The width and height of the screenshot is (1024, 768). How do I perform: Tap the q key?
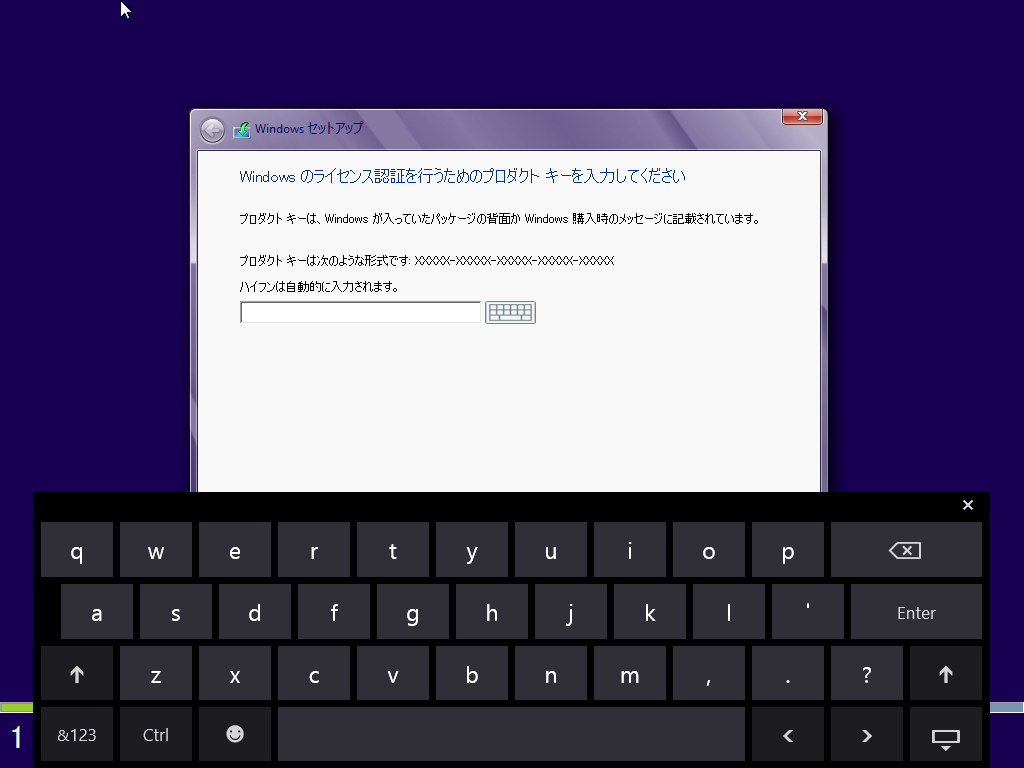pos(77,550)
